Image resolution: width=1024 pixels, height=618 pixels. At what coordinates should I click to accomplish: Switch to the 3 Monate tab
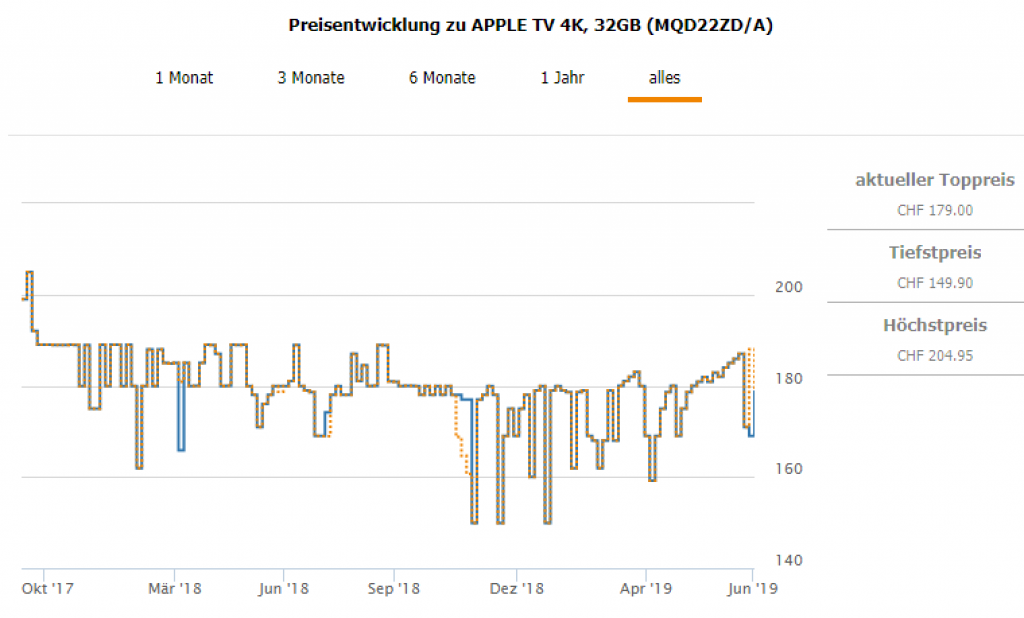[x=311, y=78]
